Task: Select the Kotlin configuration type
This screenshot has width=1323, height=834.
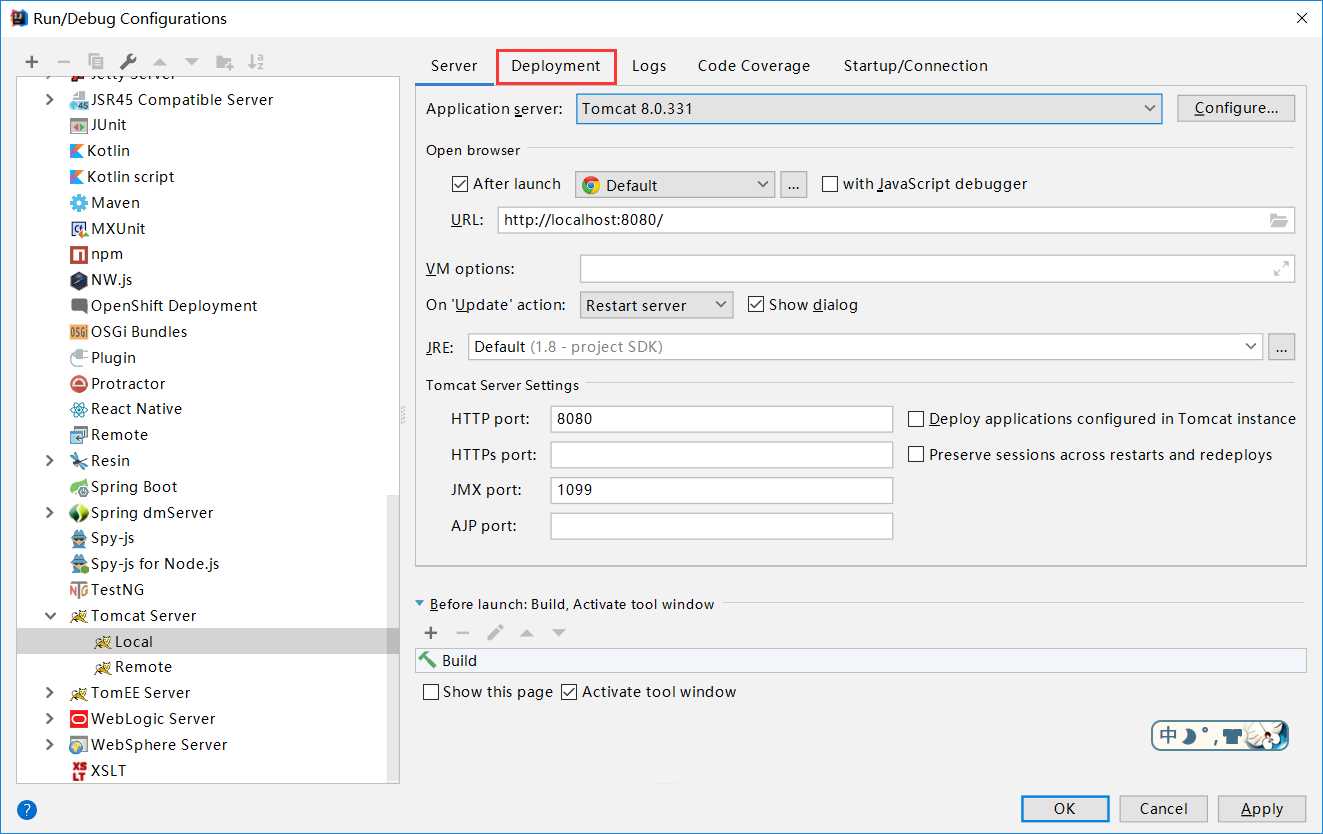Action: (x=100, y=151)
